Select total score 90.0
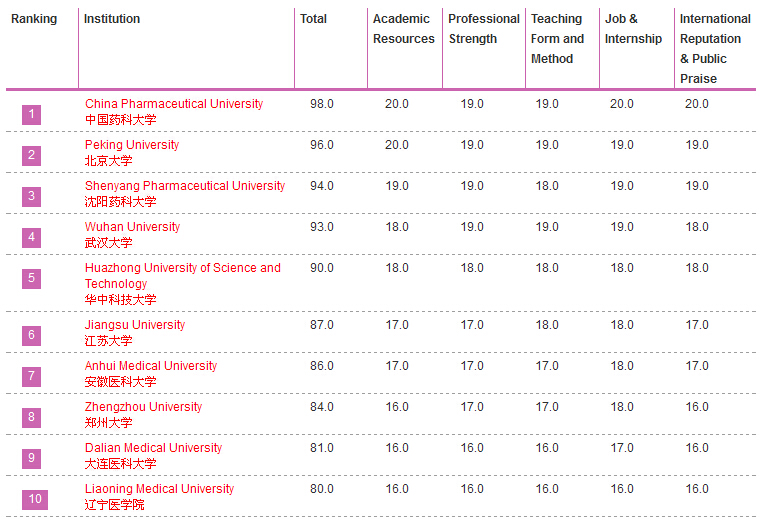 click(322, 268)
